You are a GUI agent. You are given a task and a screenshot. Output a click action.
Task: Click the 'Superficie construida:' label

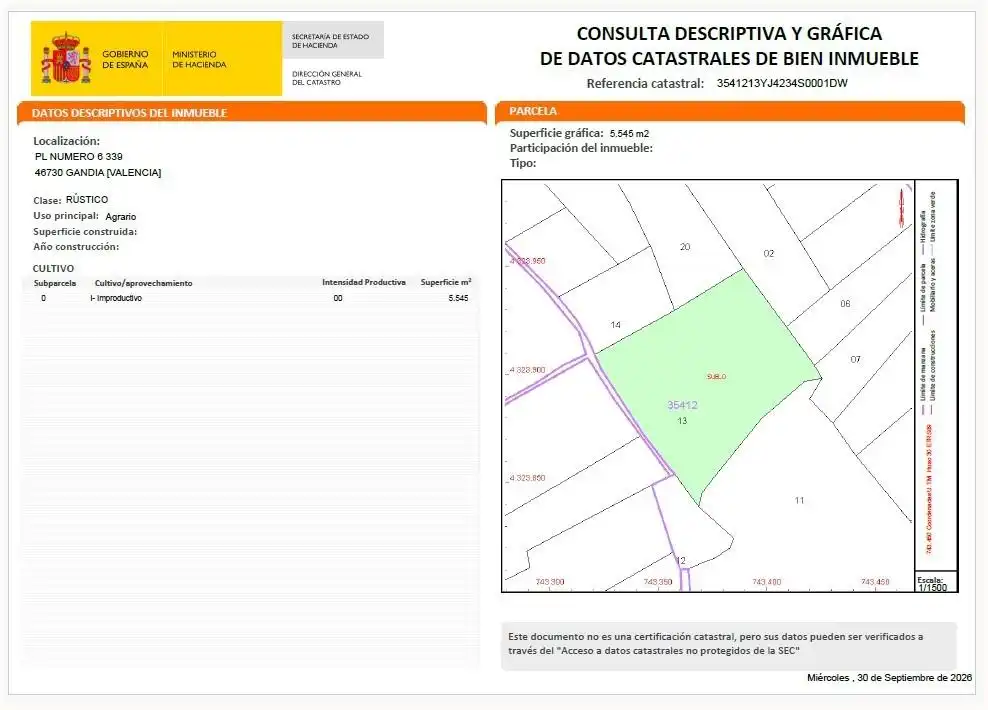[x=85, y=232]
